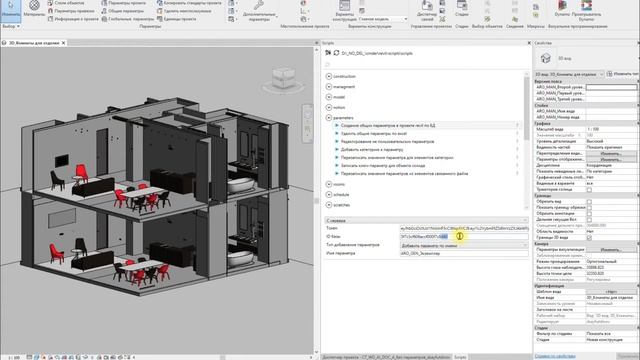Run script Удалить общие параметры по excel
This screenshot has height=360, width=640.
(x=337, y=133)
